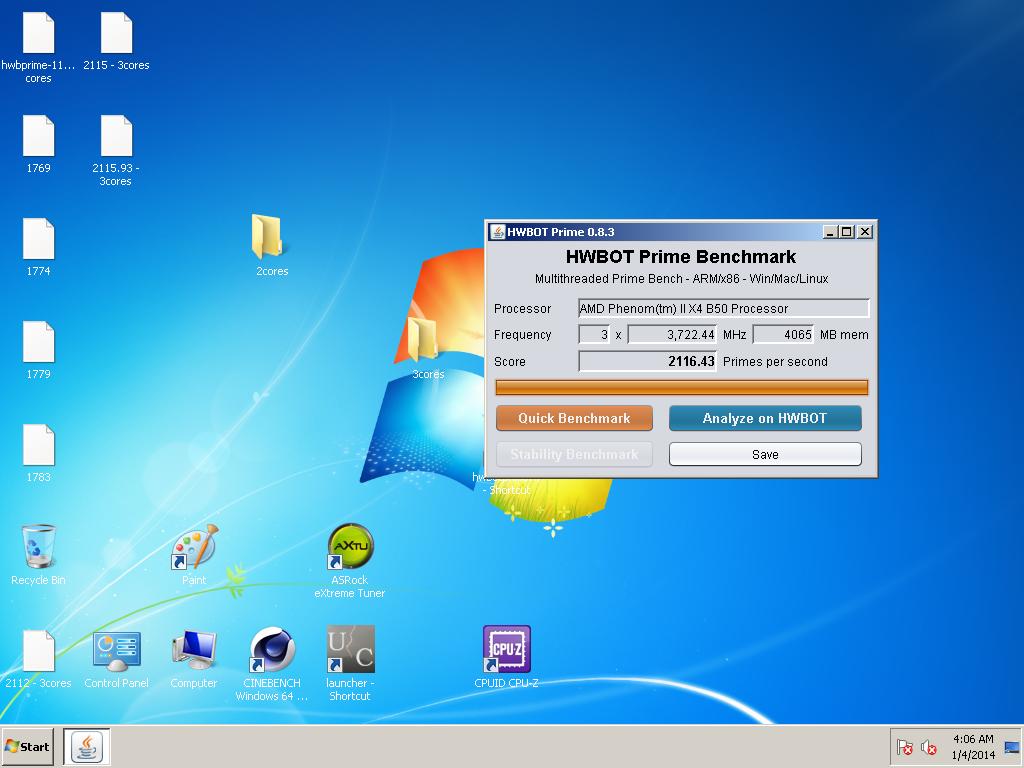Launch the Paint shortcut icon

coord(195,546)
